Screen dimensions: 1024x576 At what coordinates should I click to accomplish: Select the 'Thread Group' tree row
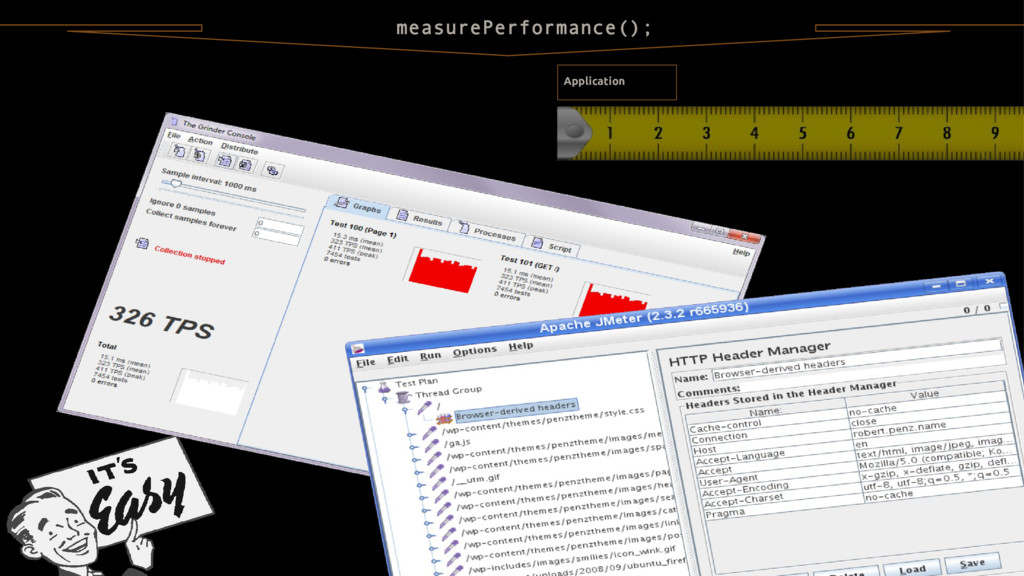click(448, 391)
